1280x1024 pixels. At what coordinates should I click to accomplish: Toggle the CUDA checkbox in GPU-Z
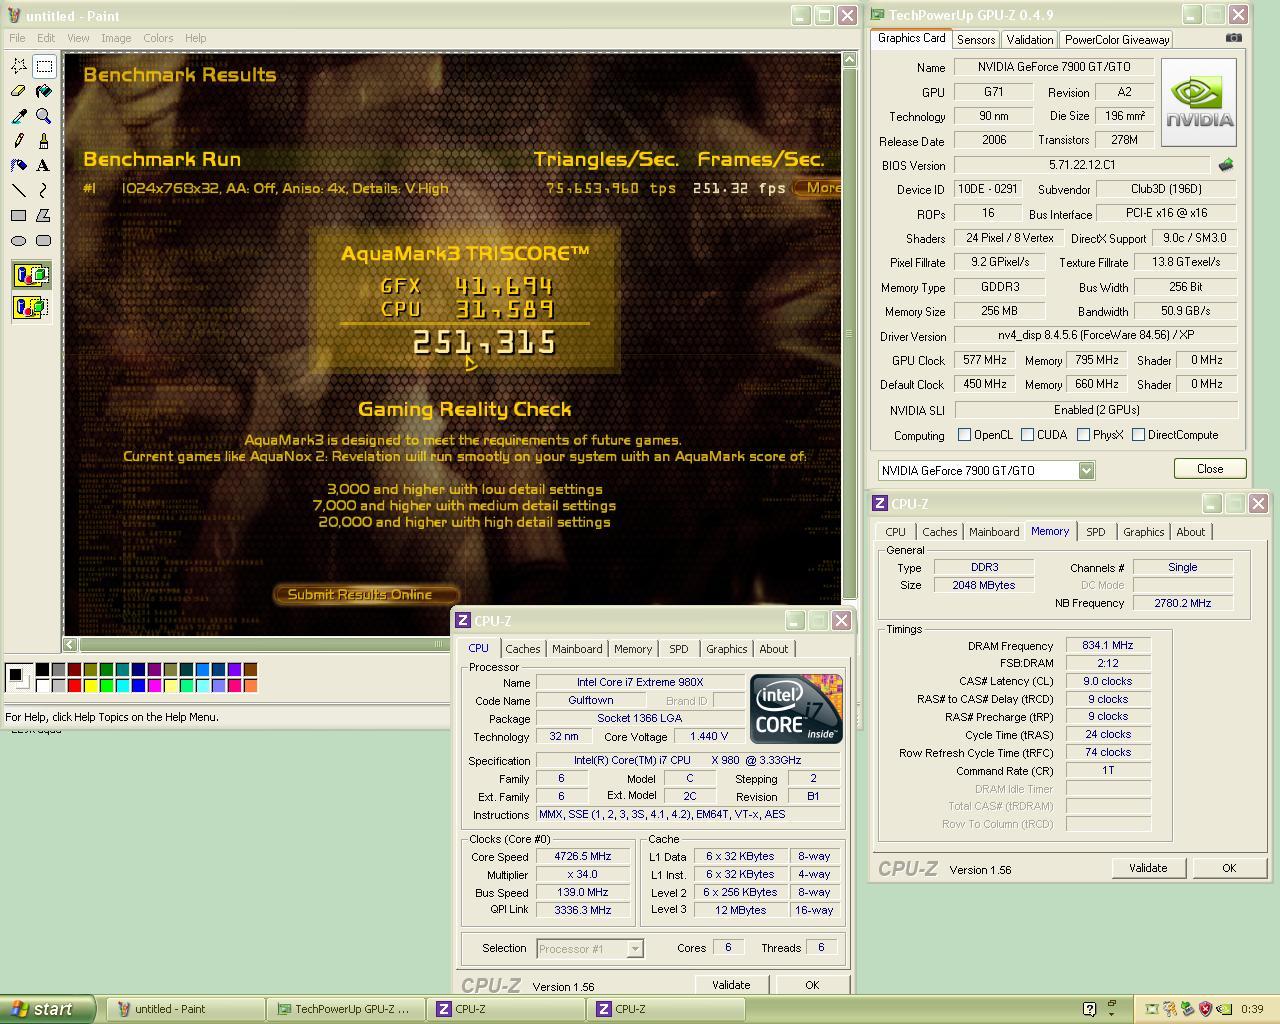coord(1027,435)
